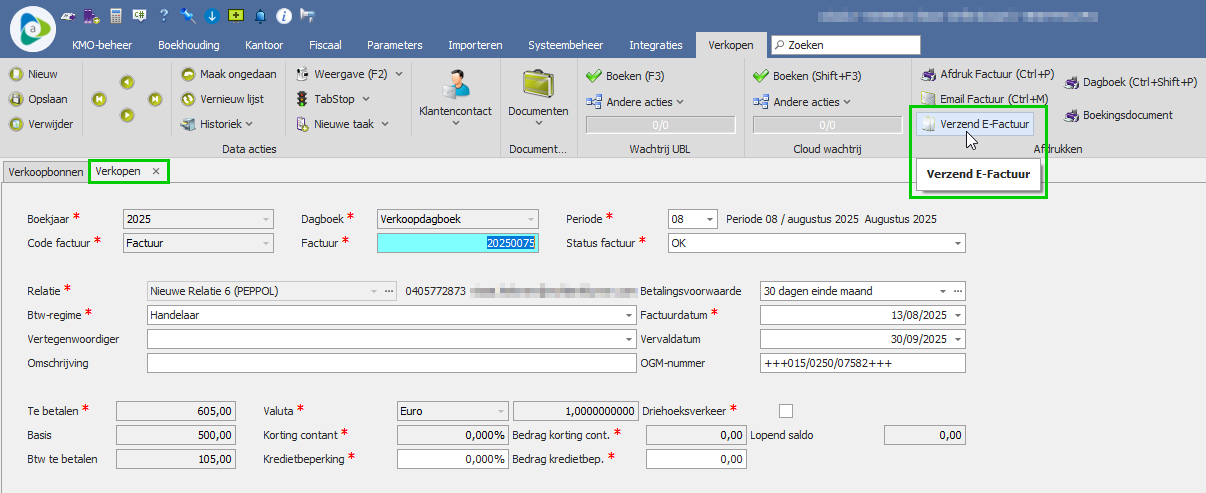Screen dimensions: 1206x493
Task: Go to the first record arrow
Action: 99,99
